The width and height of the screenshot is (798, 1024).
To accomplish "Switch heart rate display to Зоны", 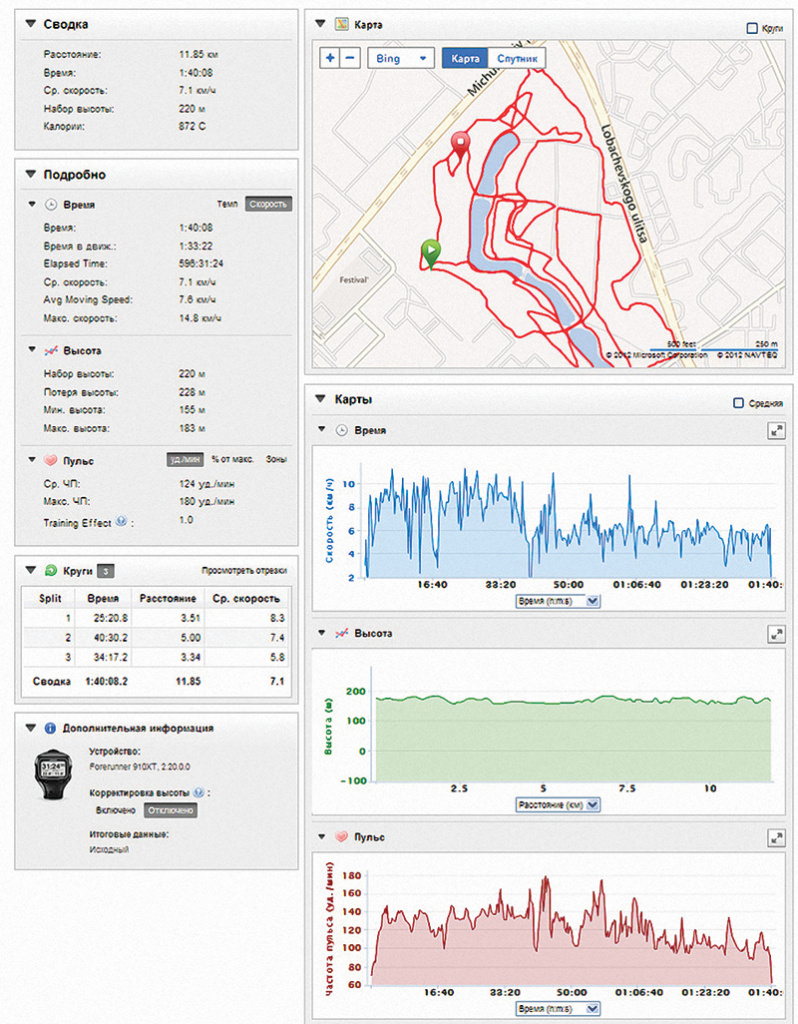I will [x=276, y=460].
